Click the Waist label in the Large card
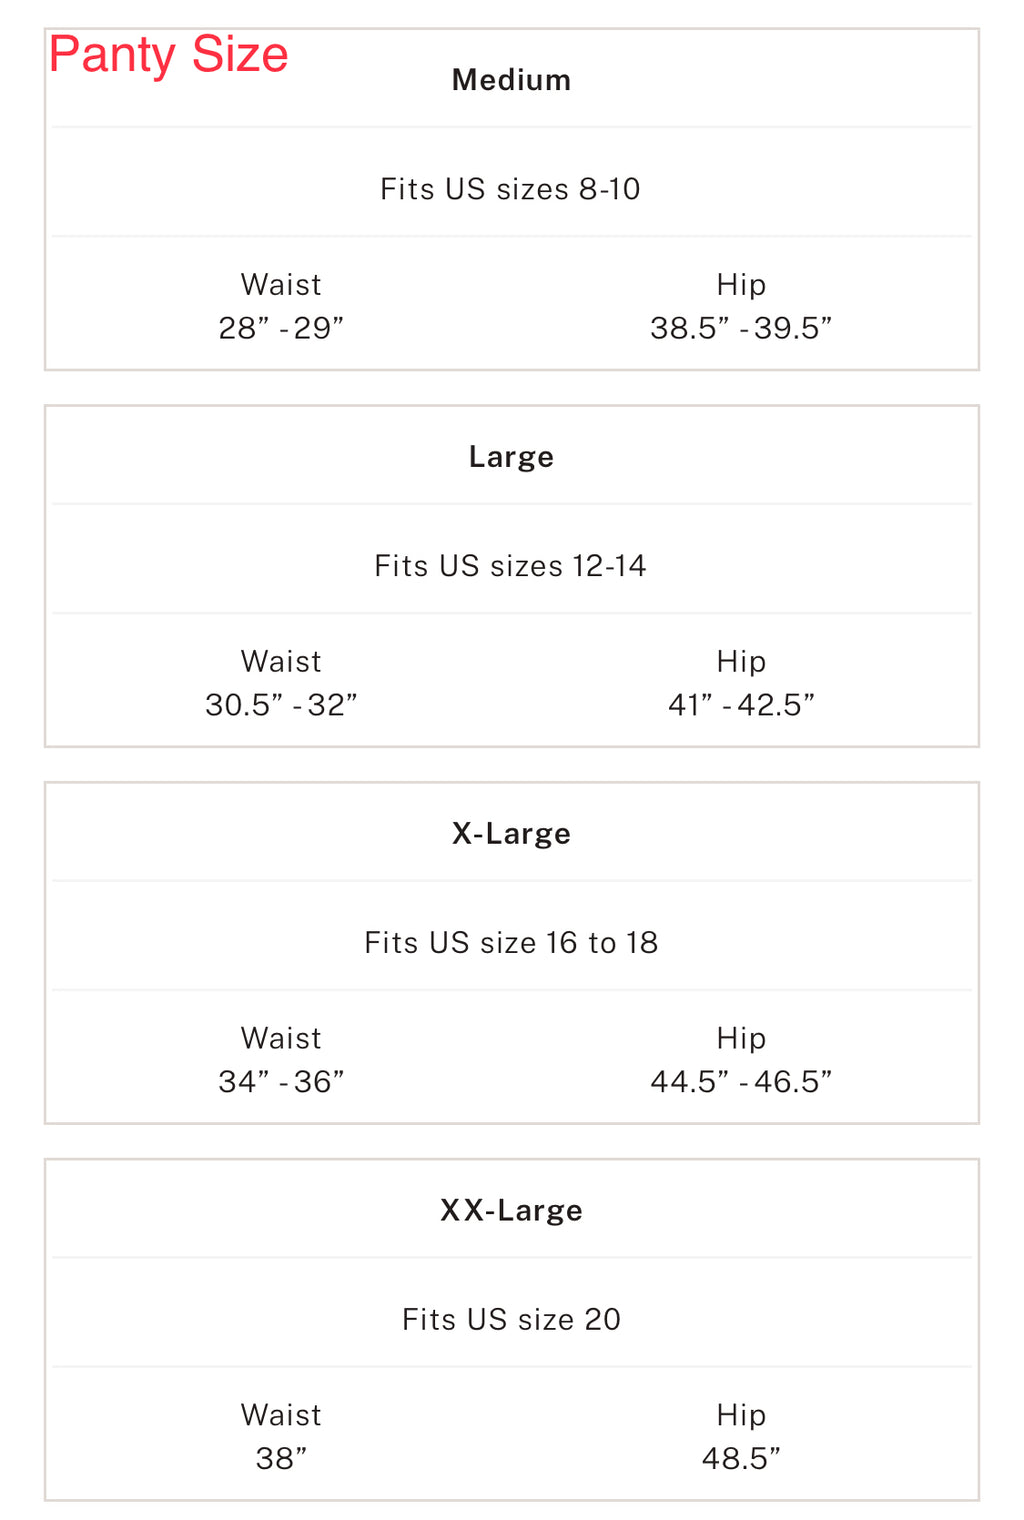Image resolution: width=1024 pixels, height=1520 pixels. point(281,662)
